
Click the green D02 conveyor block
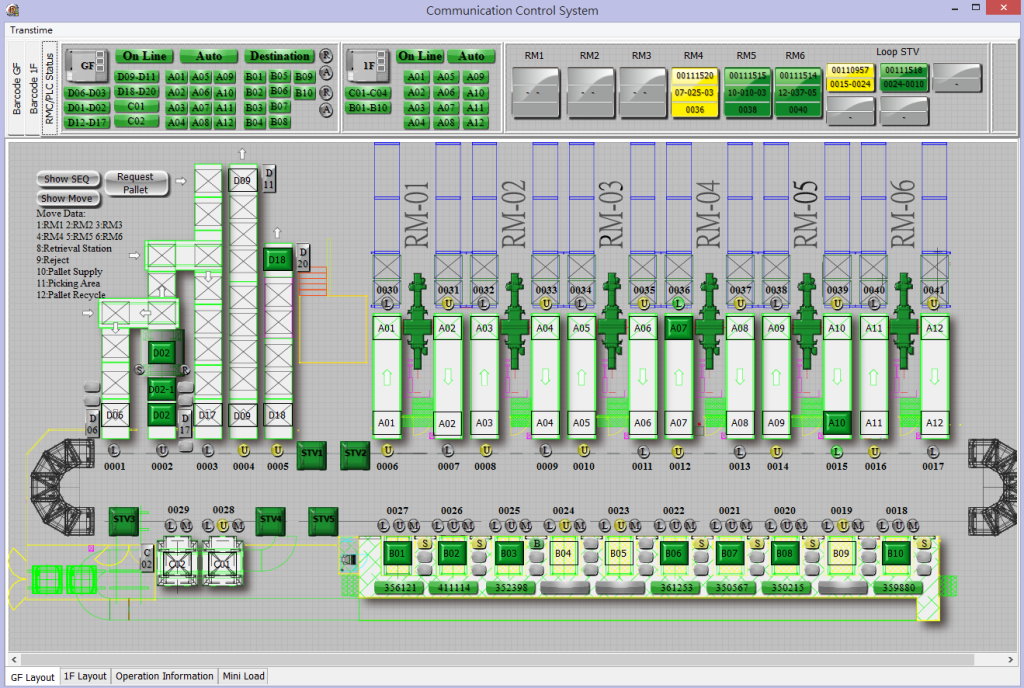pos(162,352)
